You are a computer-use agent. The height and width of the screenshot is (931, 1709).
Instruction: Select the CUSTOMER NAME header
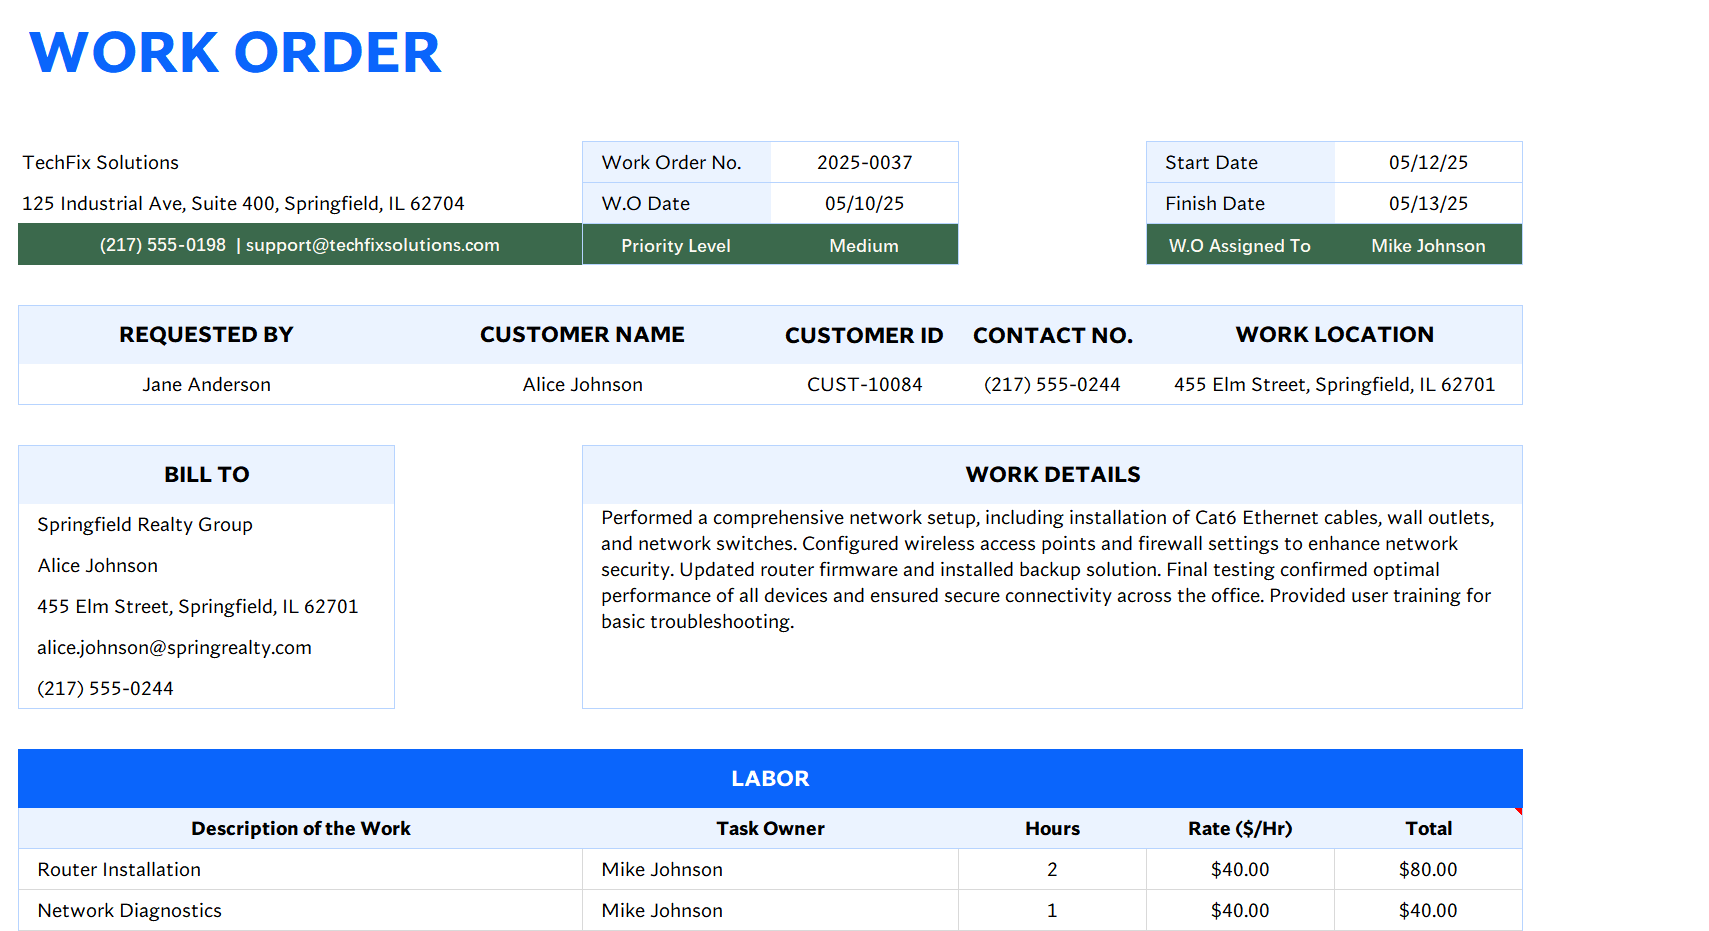(582, 335)
